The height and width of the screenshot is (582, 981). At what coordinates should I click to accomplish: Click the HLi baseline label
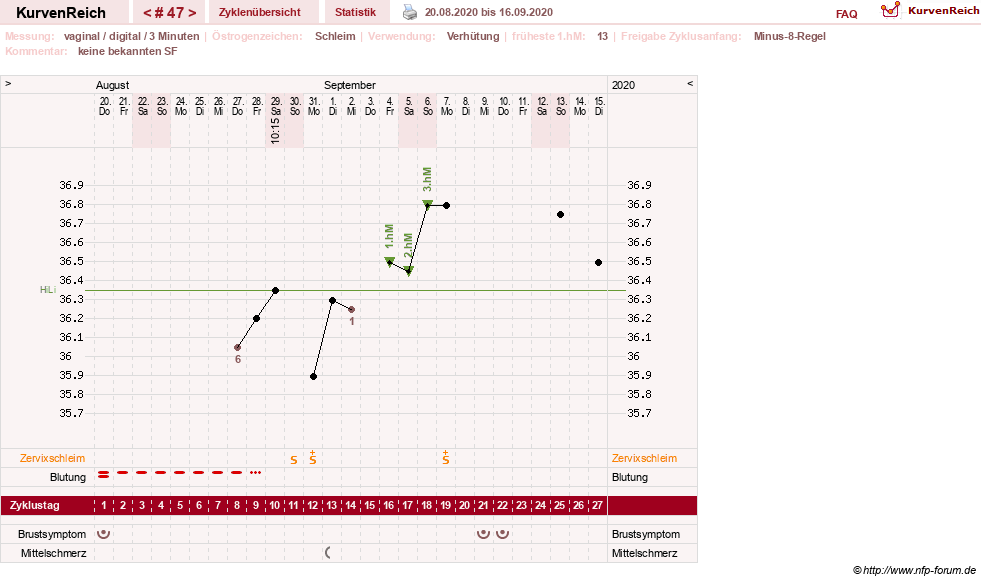(48, 290)
